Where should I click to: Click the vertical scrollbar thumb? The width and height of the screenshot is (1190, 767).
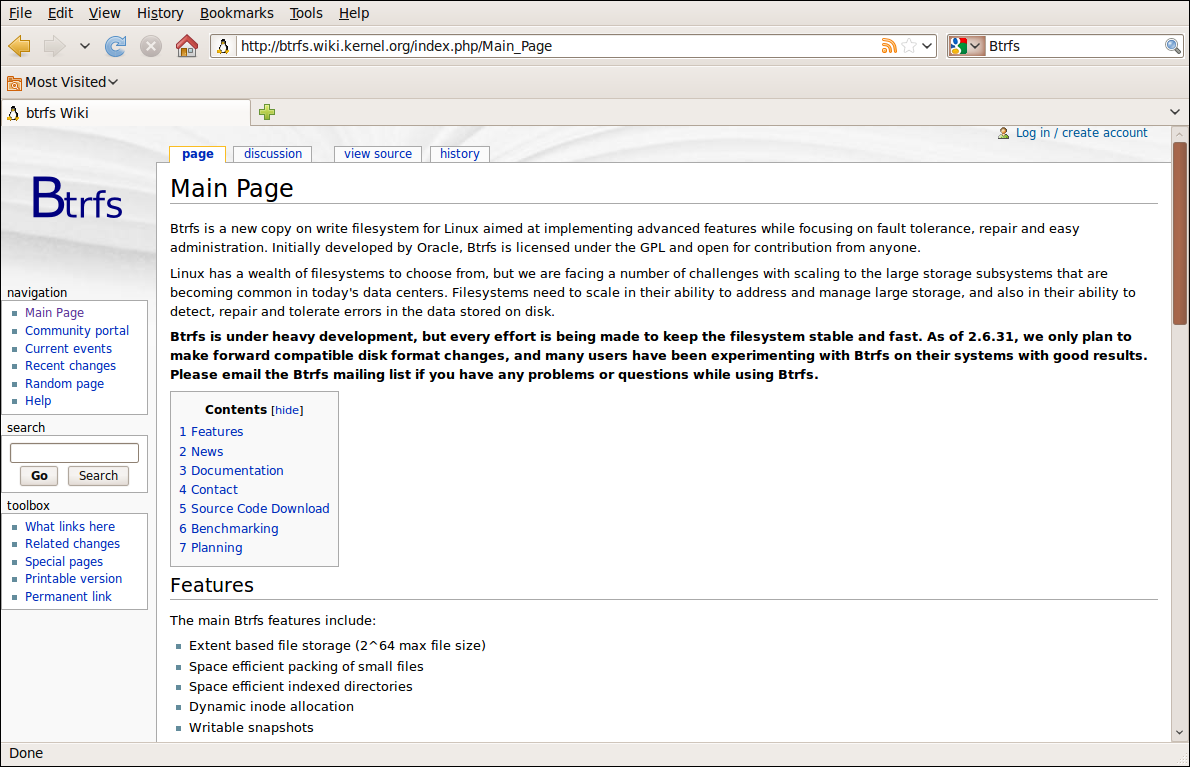[x=1179, y=233]
